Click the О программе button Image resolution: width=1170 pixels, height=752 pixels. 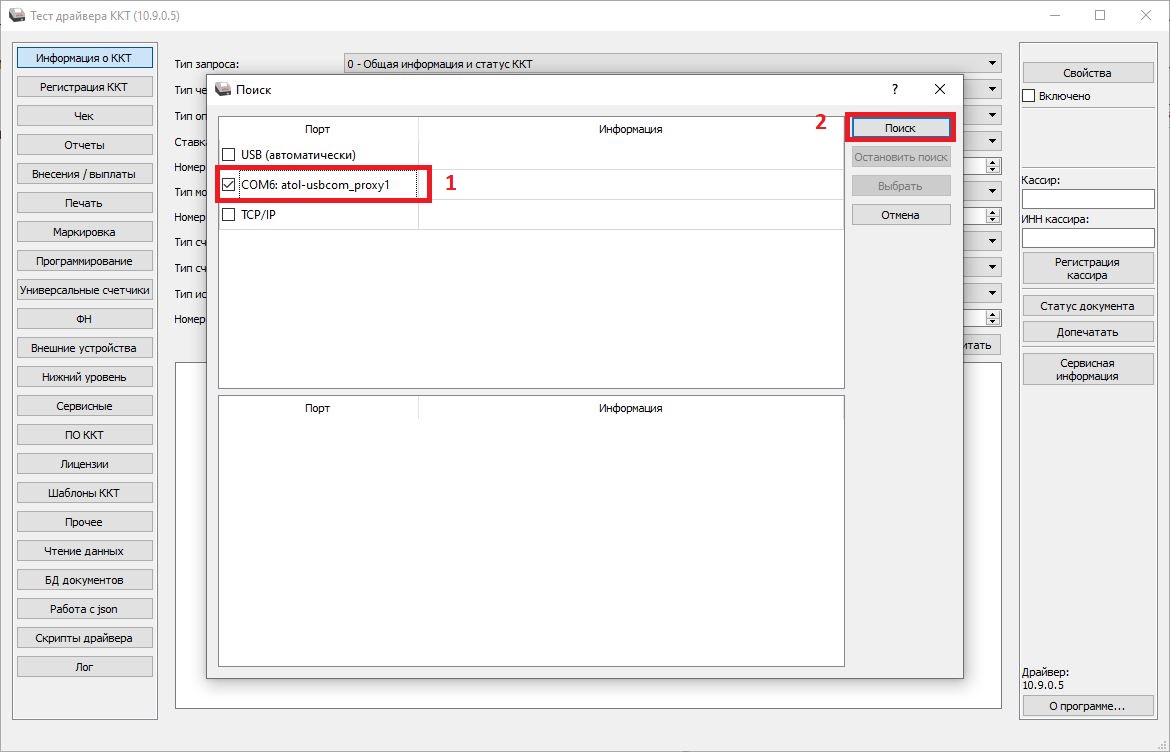(x=1087, y=706)
